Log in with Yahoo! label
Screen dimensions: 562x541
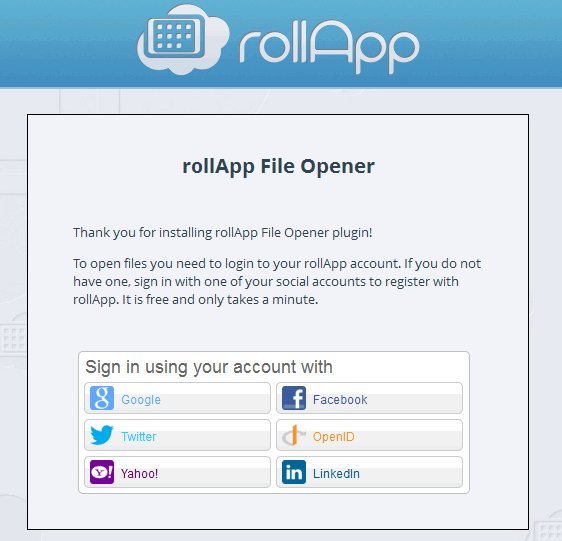[139, 474]
